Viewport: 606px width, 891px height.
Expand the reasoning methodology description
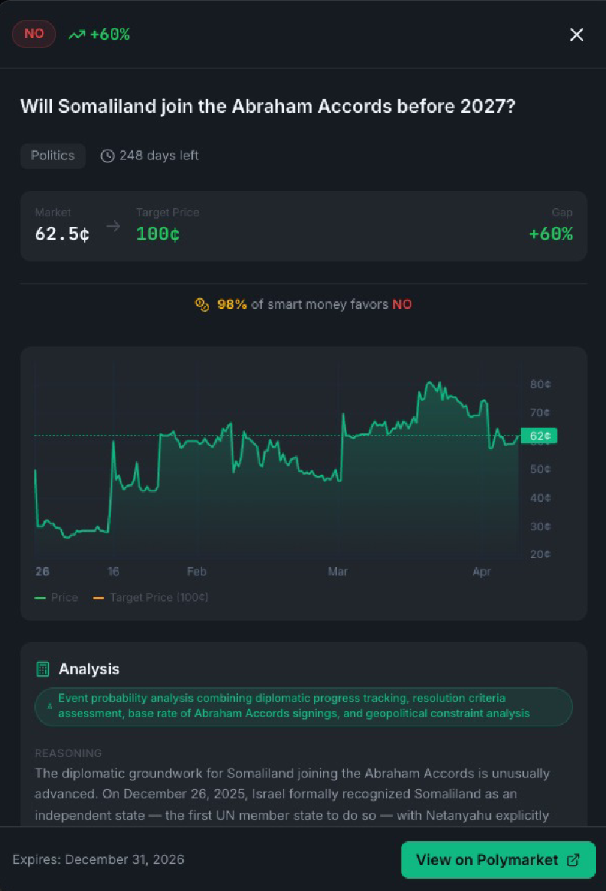pos(300,705)
